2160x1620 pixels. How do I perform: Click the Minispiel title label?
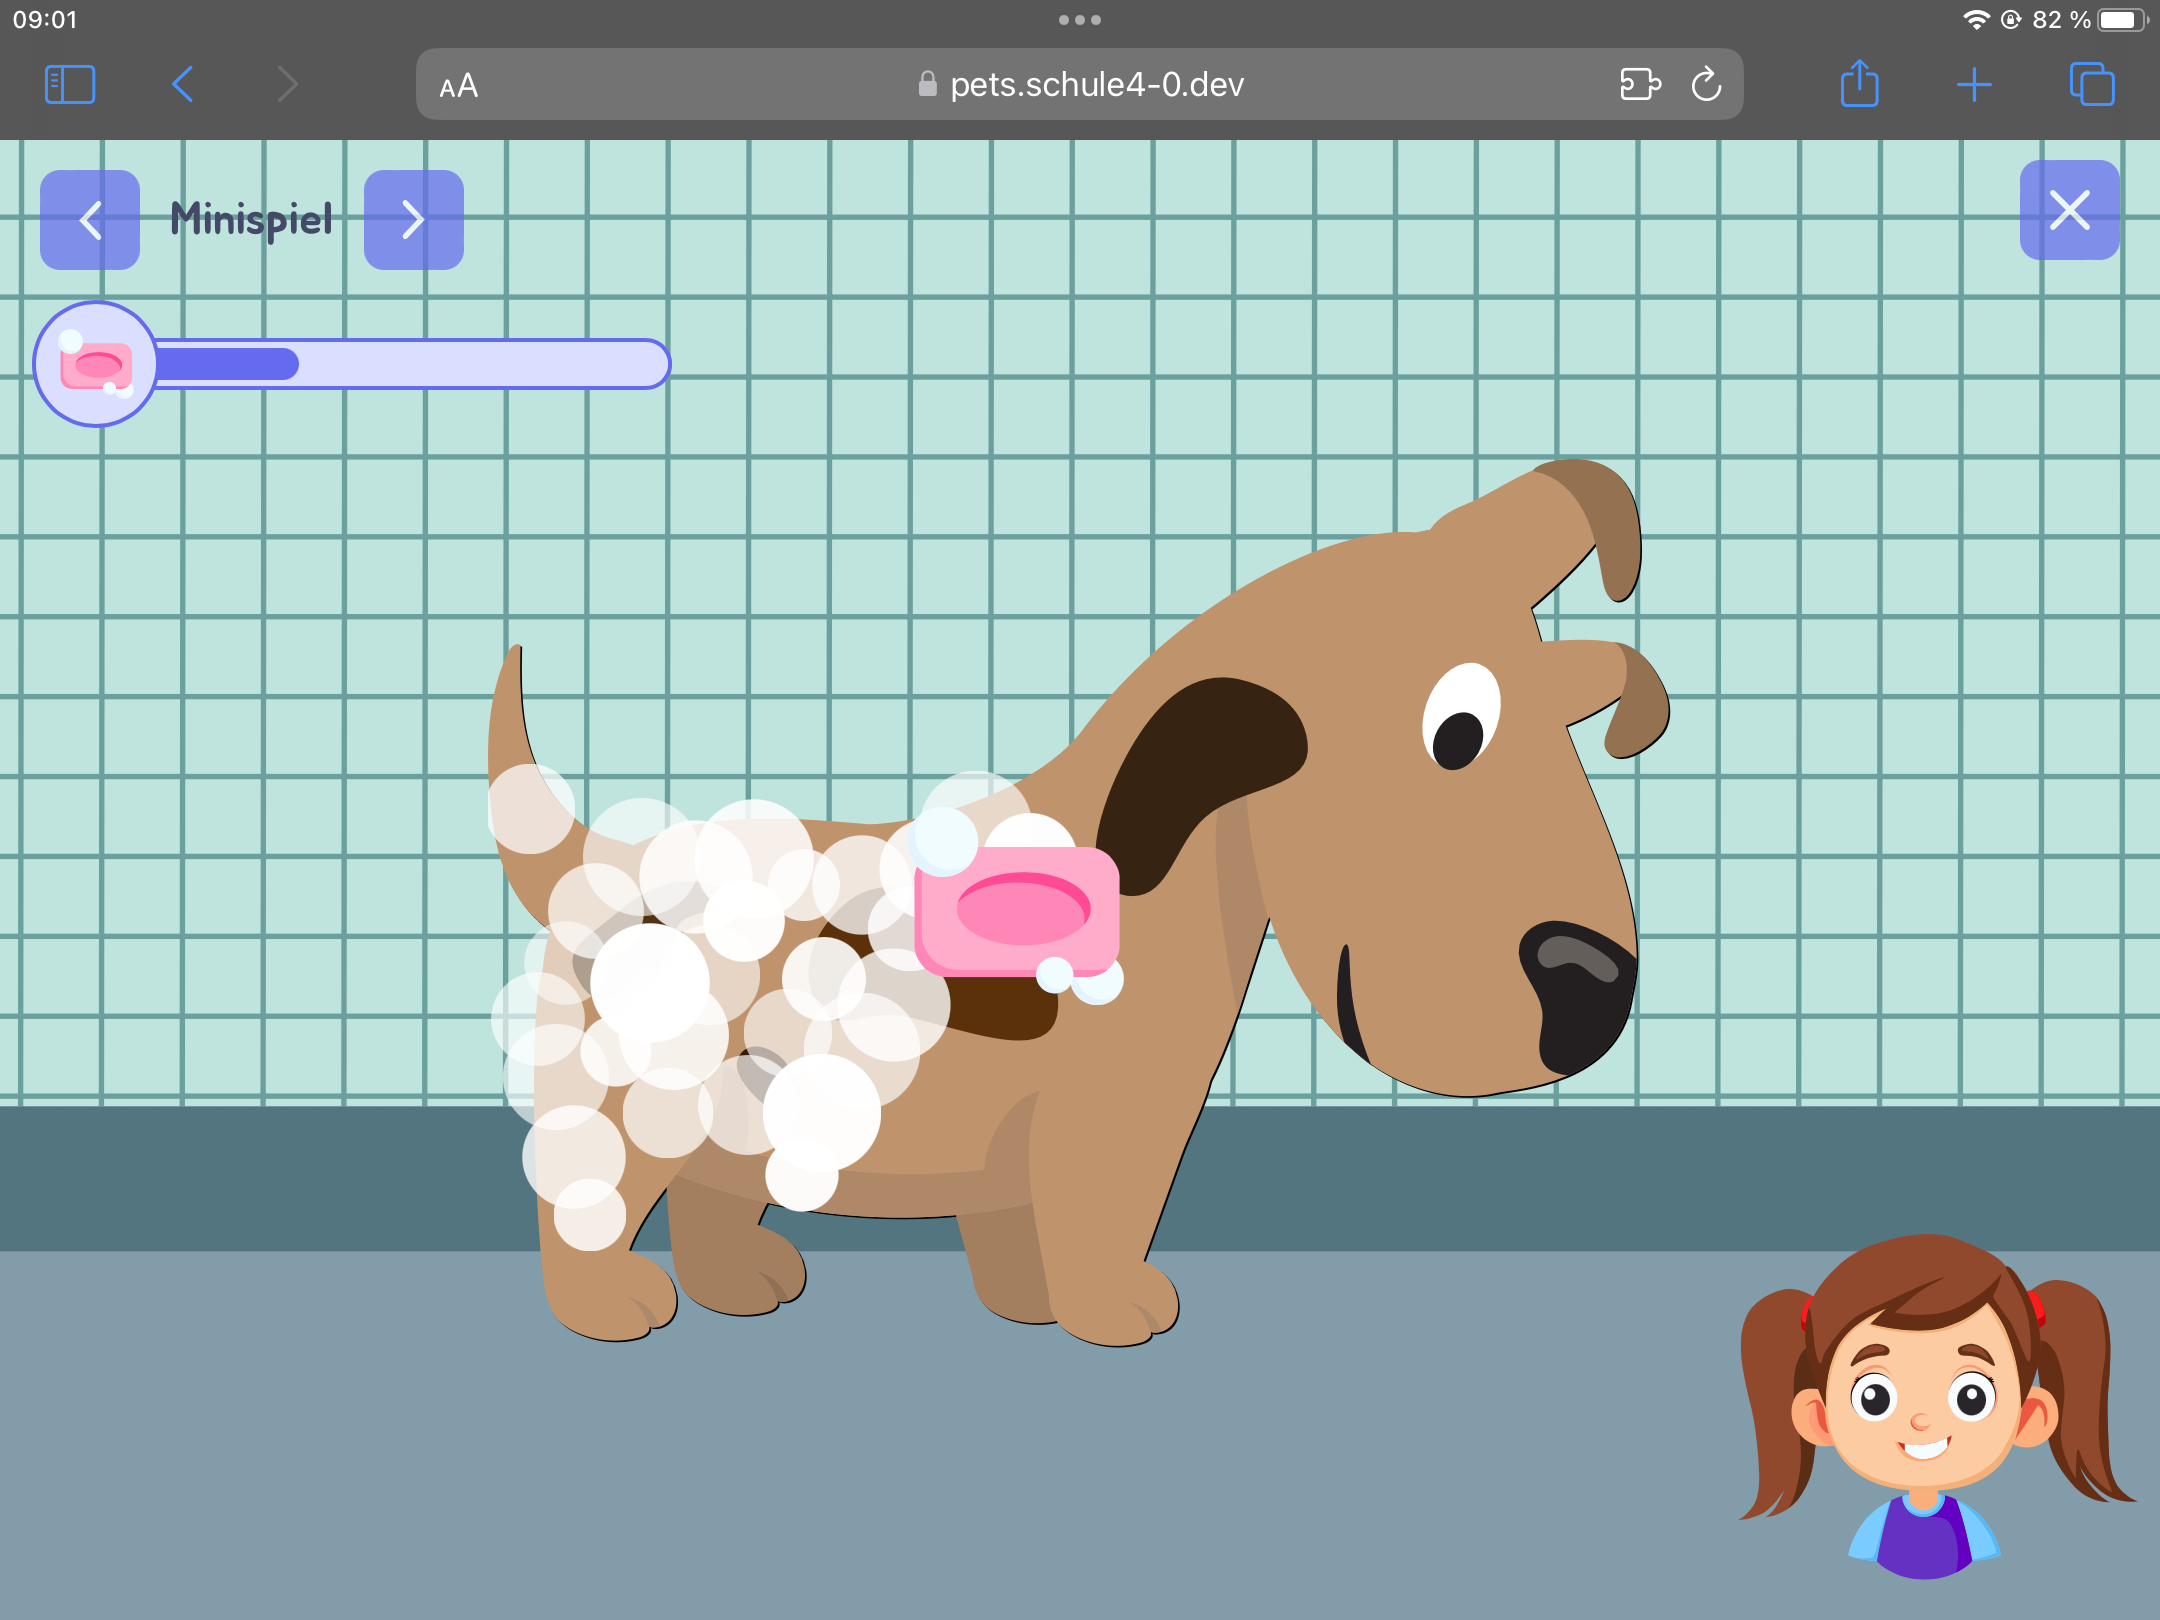coord(251,220)
